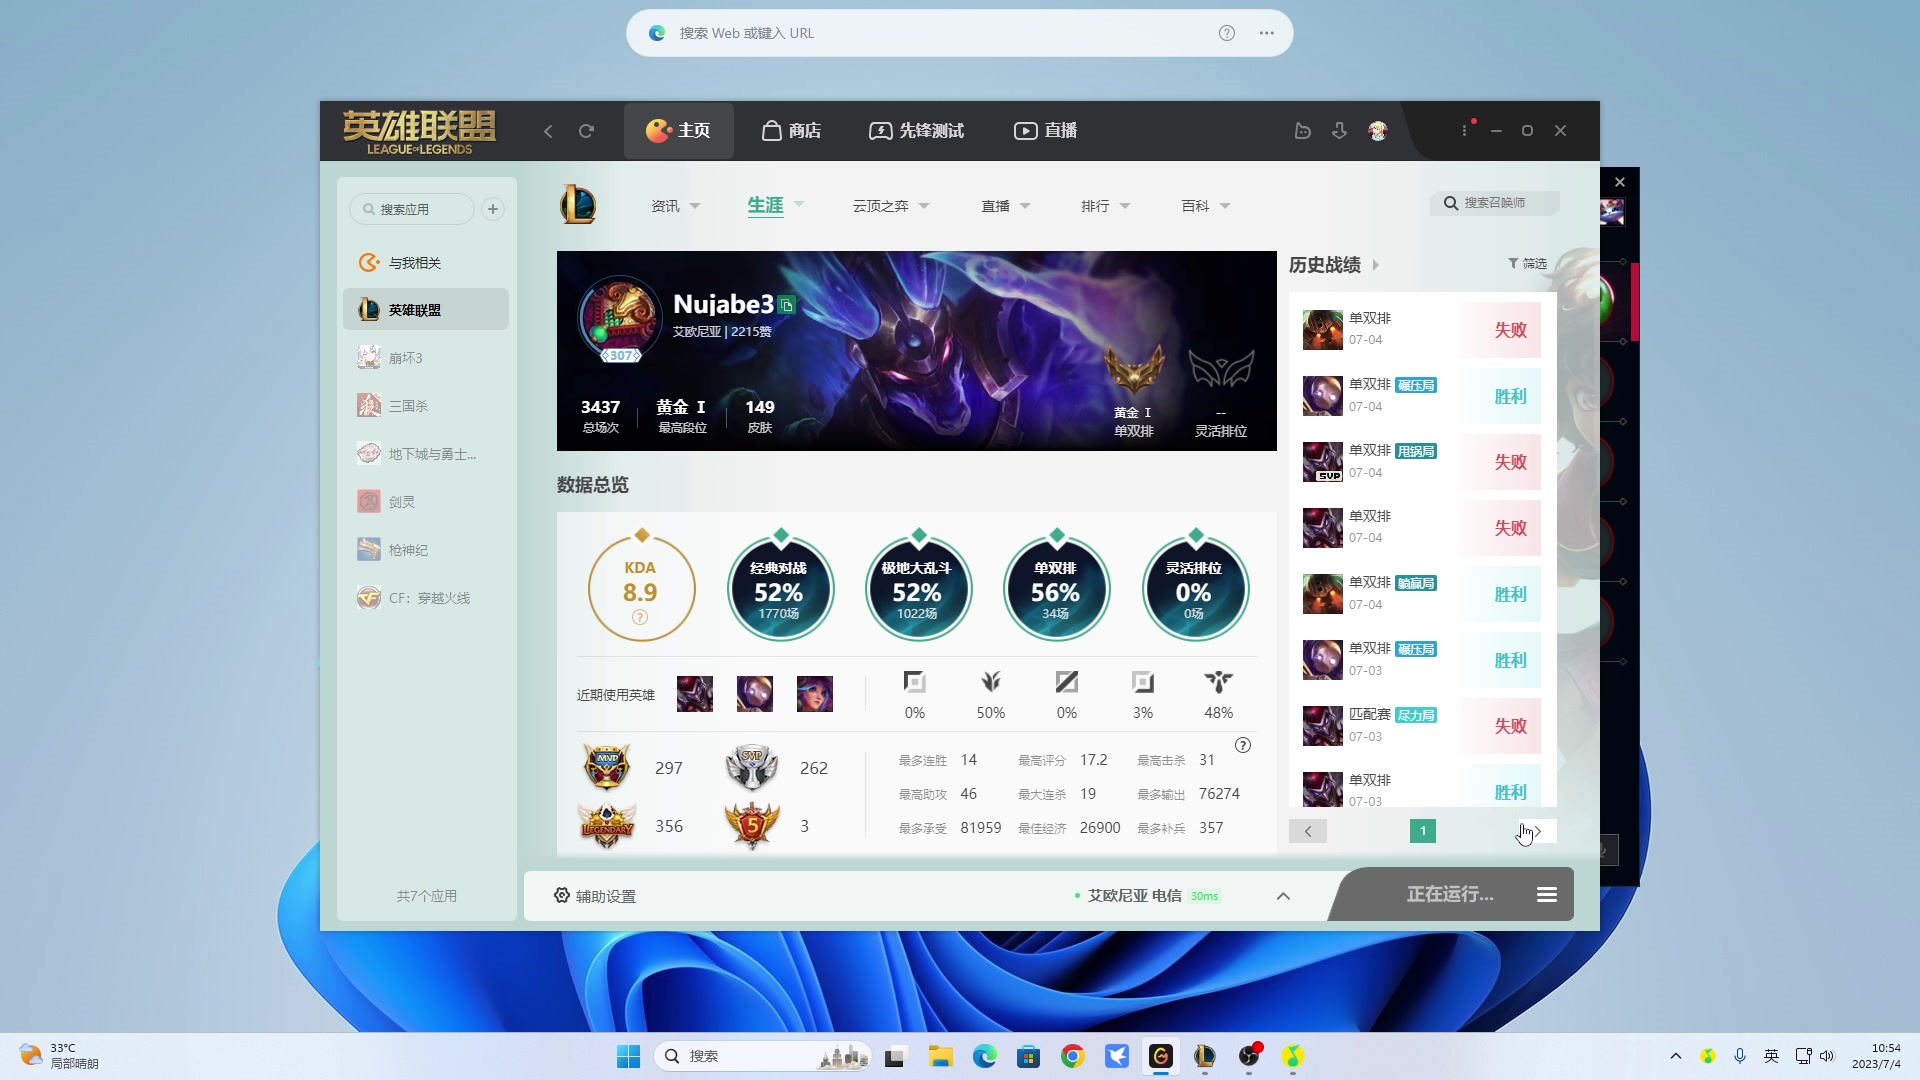Click the 搜索召唤师 search box
The width and height of the screenshot is (1920, 1080).
tap(1494, 203)
